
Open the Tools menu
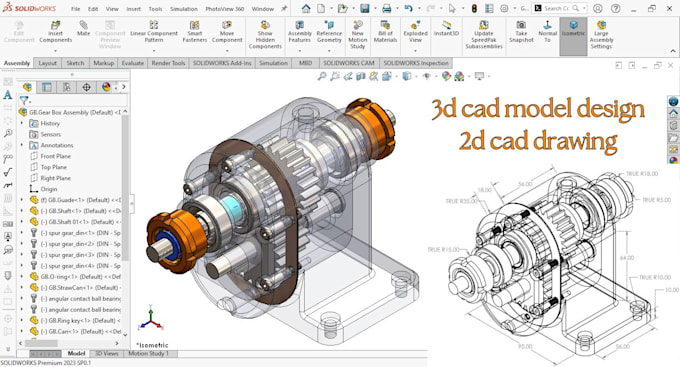click(x=155, y=9)
